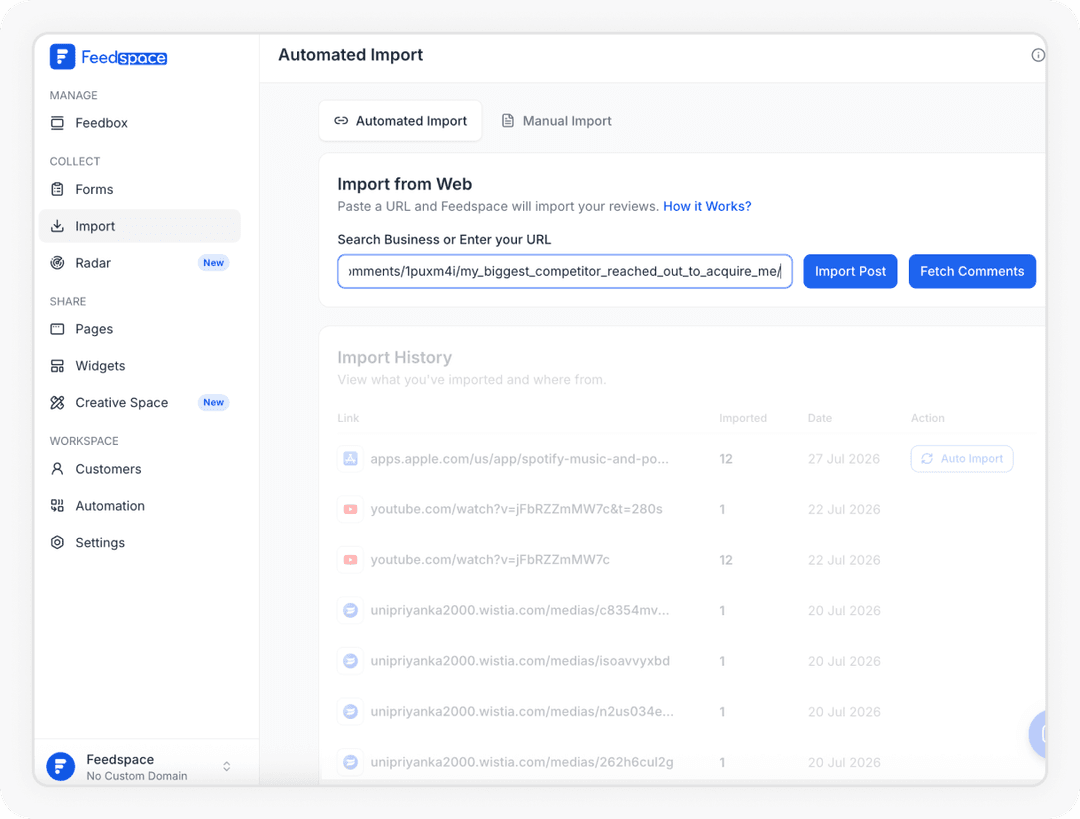Switch to the Automated Import tab
The image size is (1080, 819).
400,121
